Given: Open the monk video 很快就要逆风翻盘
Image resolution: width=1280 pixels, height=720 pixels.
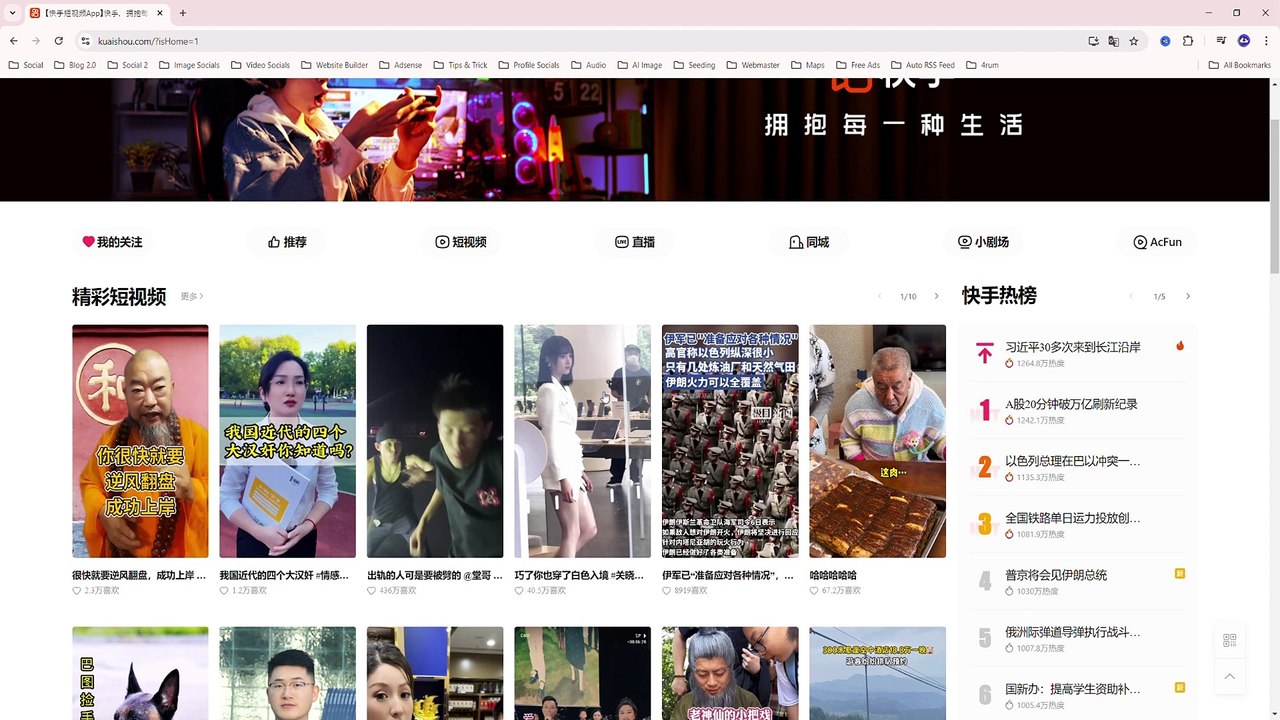Looking at the screenshot, I should coord(140,441).
